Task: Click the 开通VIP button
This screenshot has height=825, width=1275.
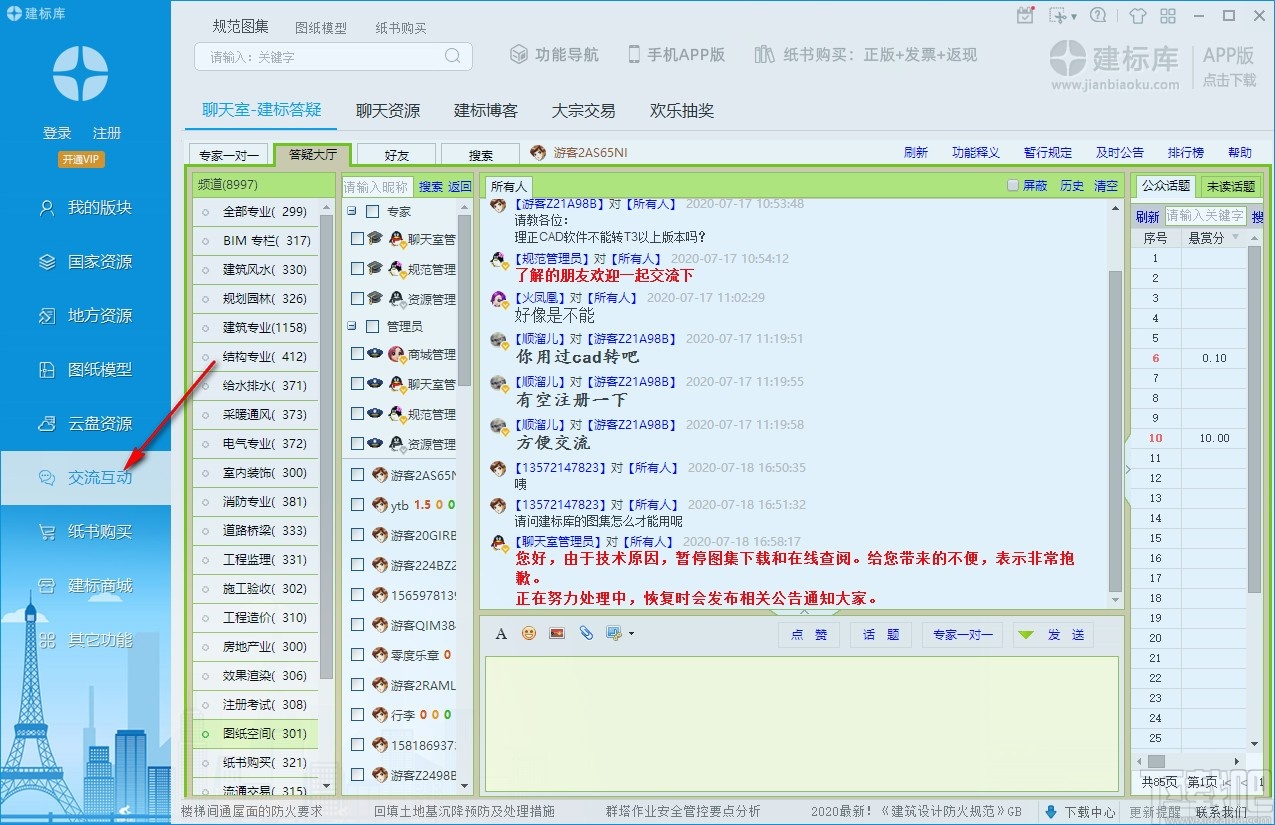Action: [x=82, y=160]
